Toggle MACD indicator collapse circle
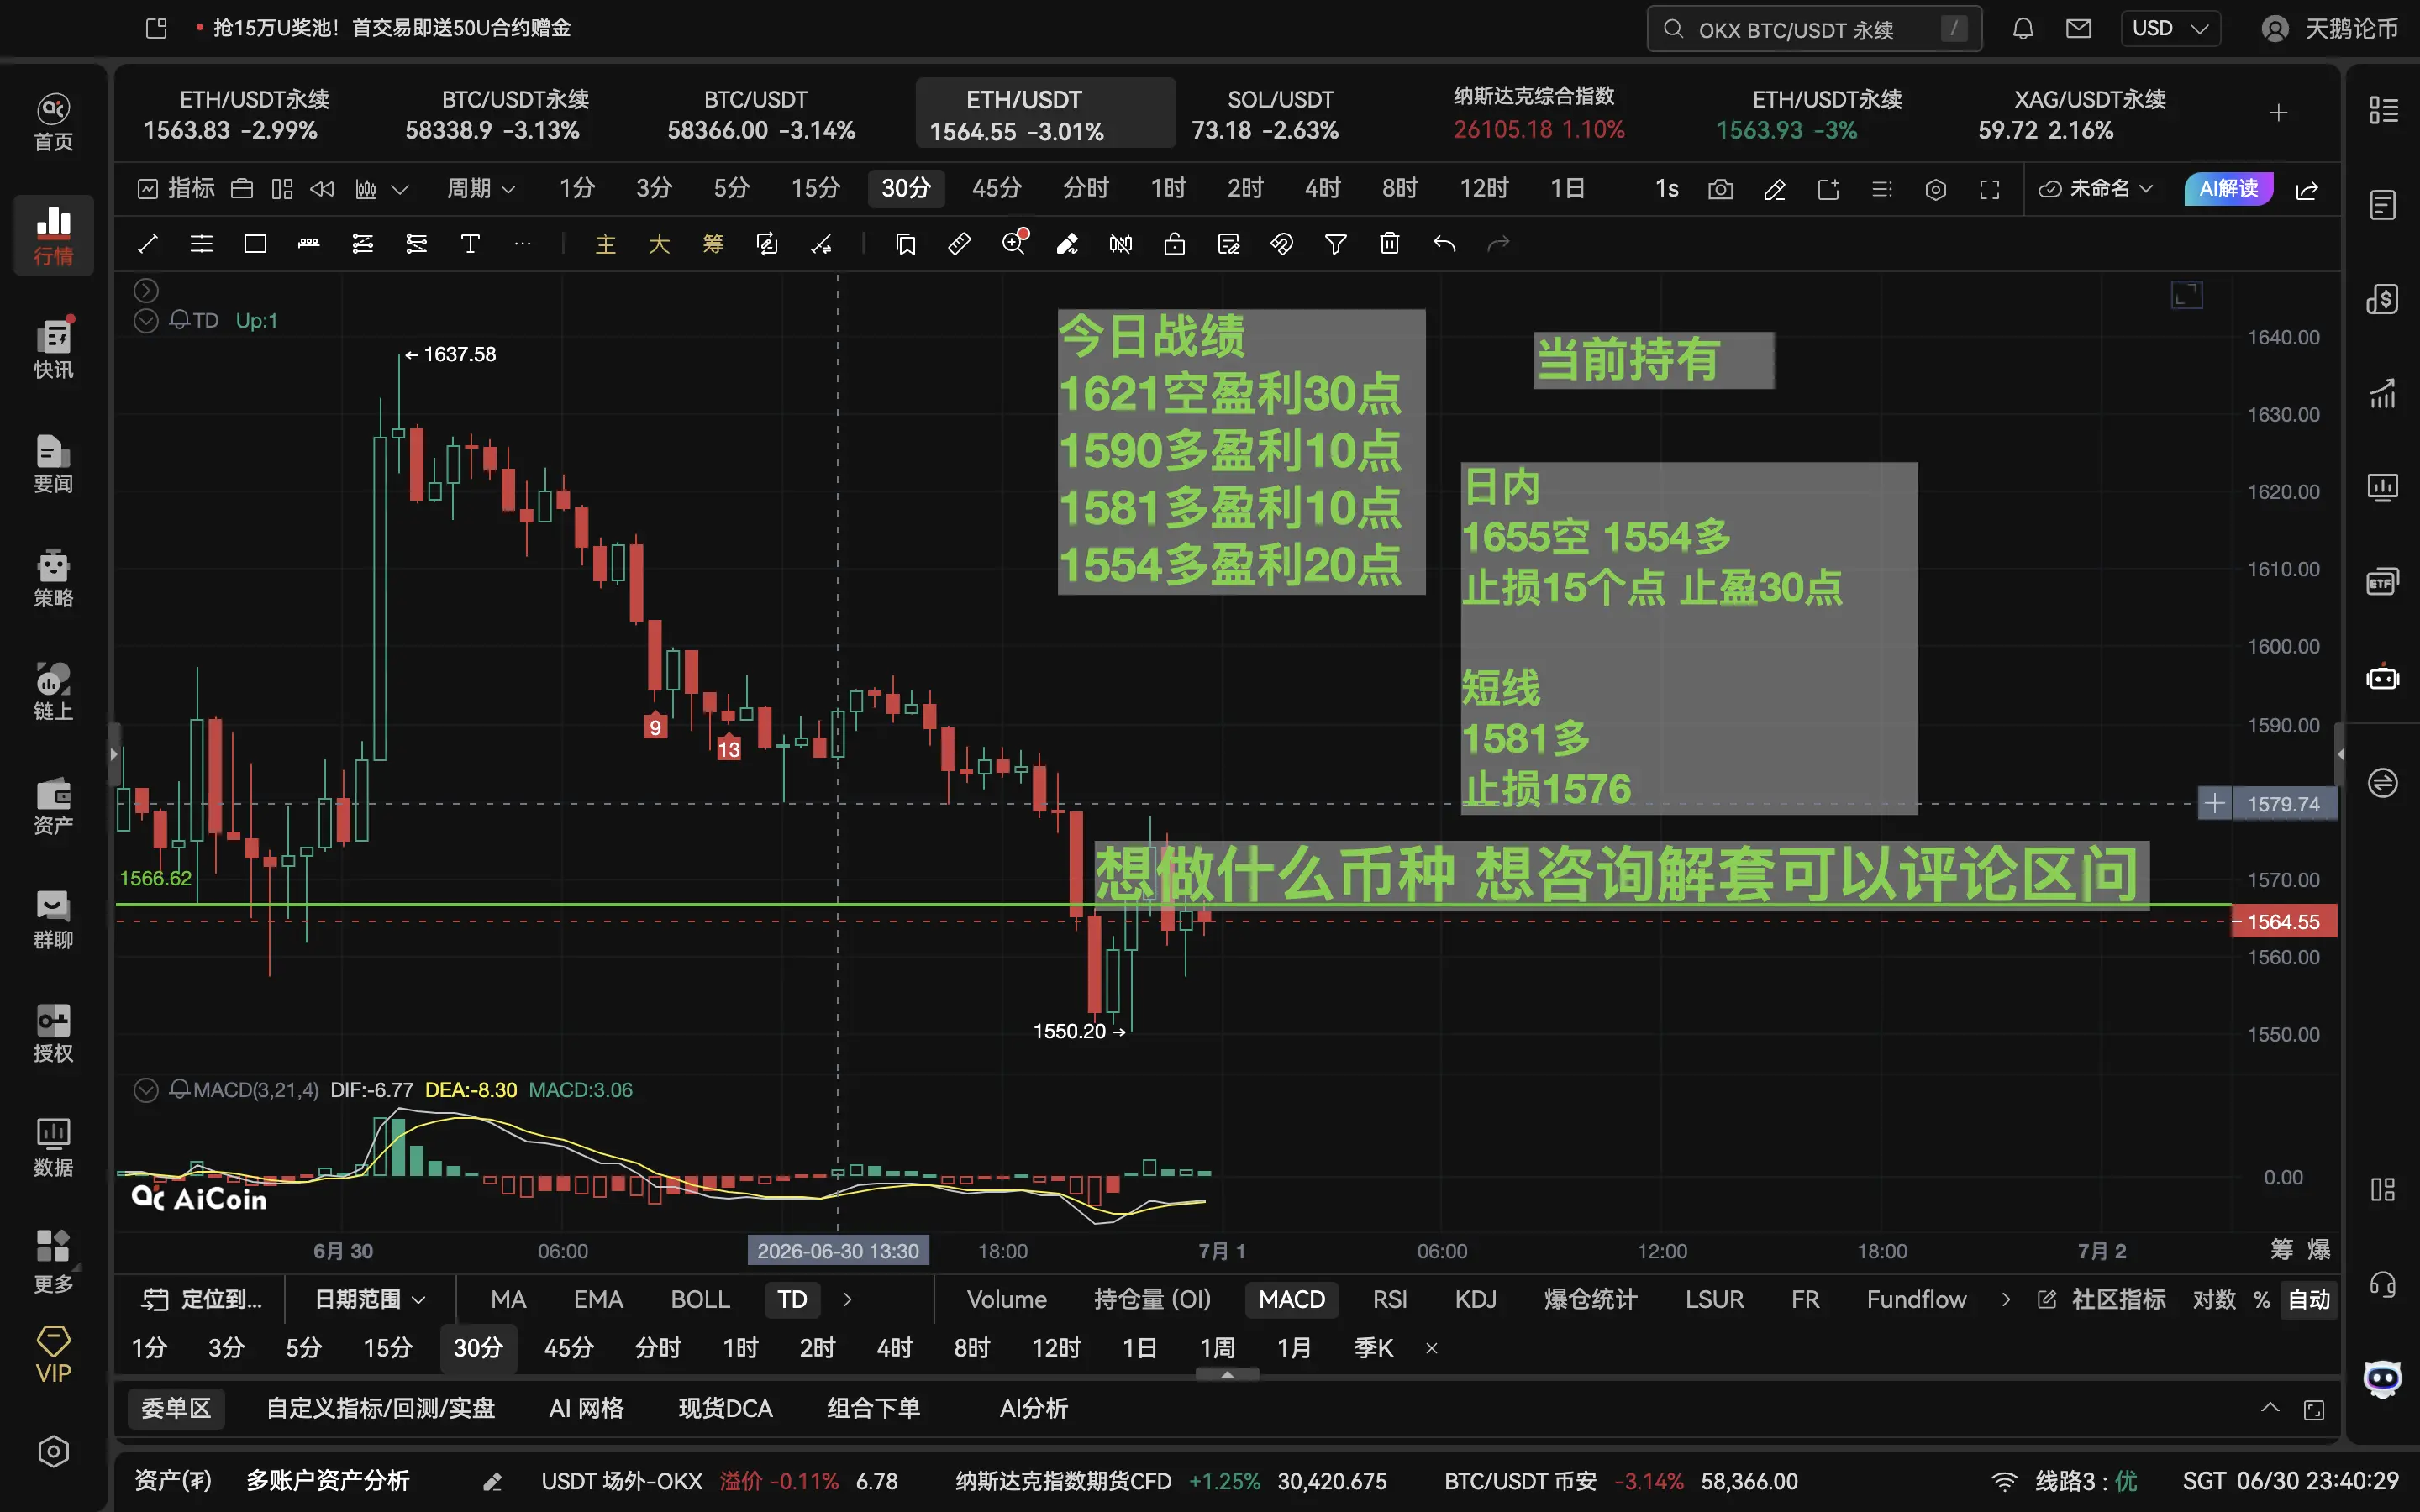 point(146,1090)
